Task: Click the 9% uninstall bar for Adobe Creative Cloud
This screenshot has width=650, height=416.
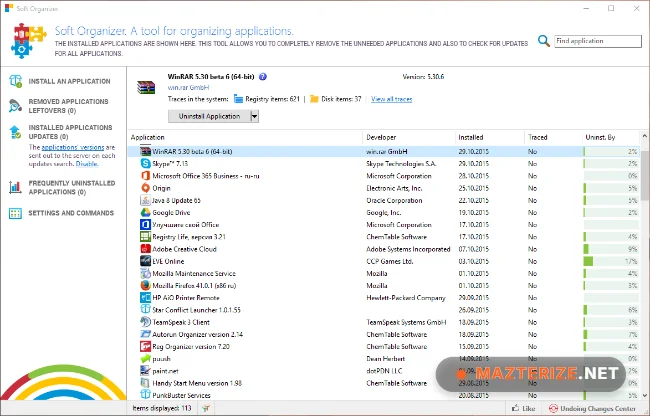Action: pos(611,249)
